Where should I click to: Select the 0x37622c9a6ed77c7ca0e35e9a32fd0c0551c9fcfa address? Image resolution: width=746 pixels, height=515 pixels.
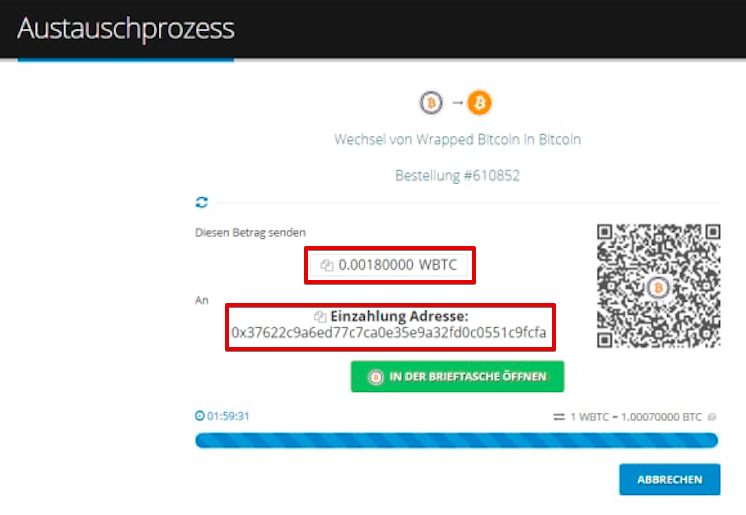coord(389,332)
